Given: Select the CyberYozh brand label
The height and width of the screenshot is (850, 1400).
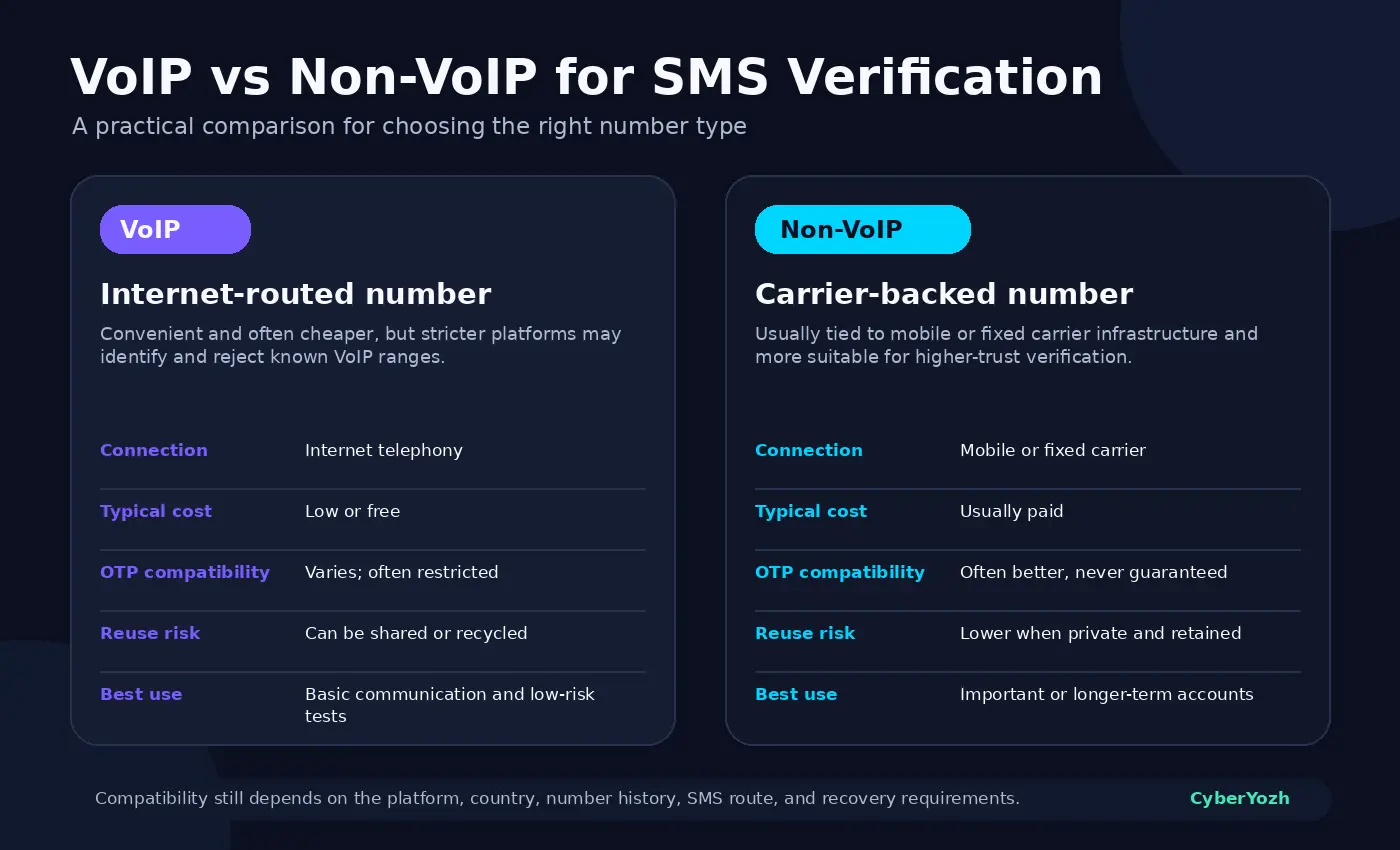Looking at the screenshot, I should tap(1239, 798).
